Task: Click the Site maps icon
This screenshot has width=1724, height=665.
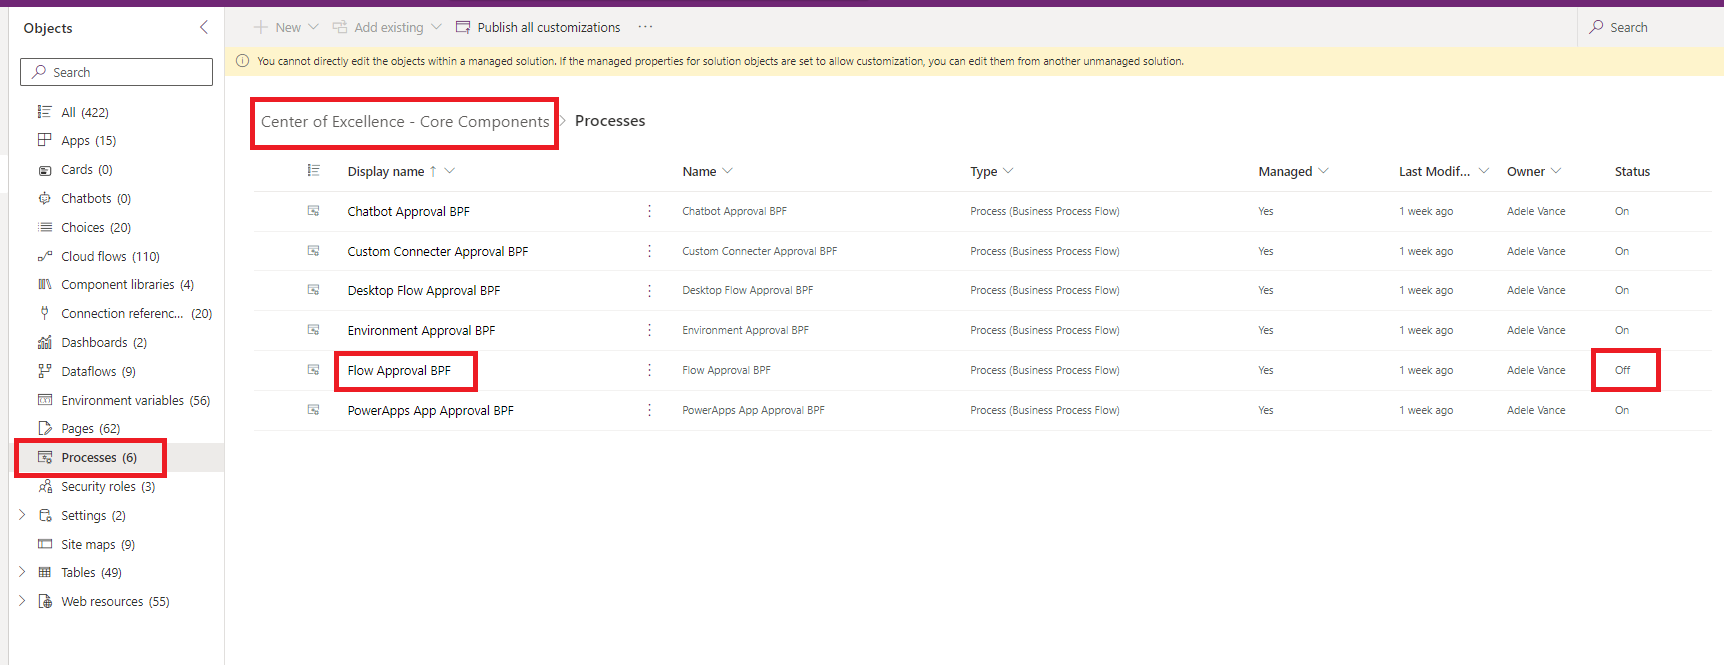Action: [44, 544]
